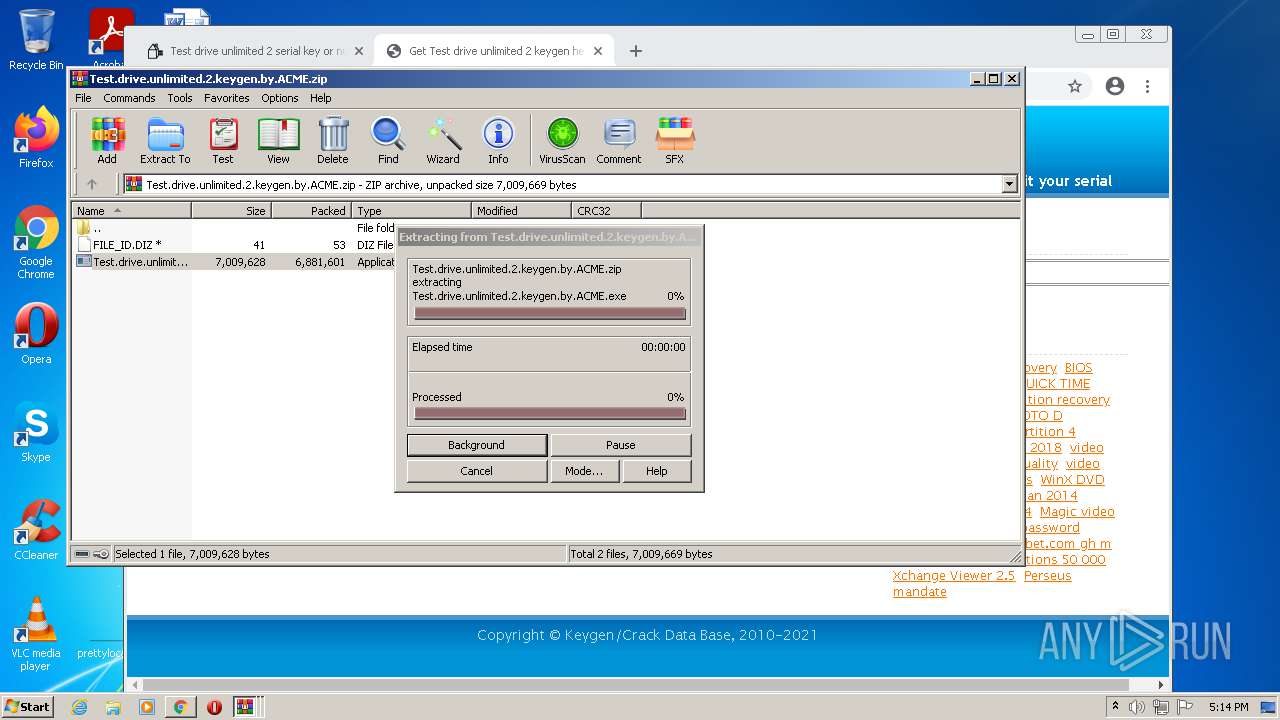Sort file list by CRC32 column
The height and width of the screenshot is (720, 1280).
pyautogui.click(x=606, y=211)
